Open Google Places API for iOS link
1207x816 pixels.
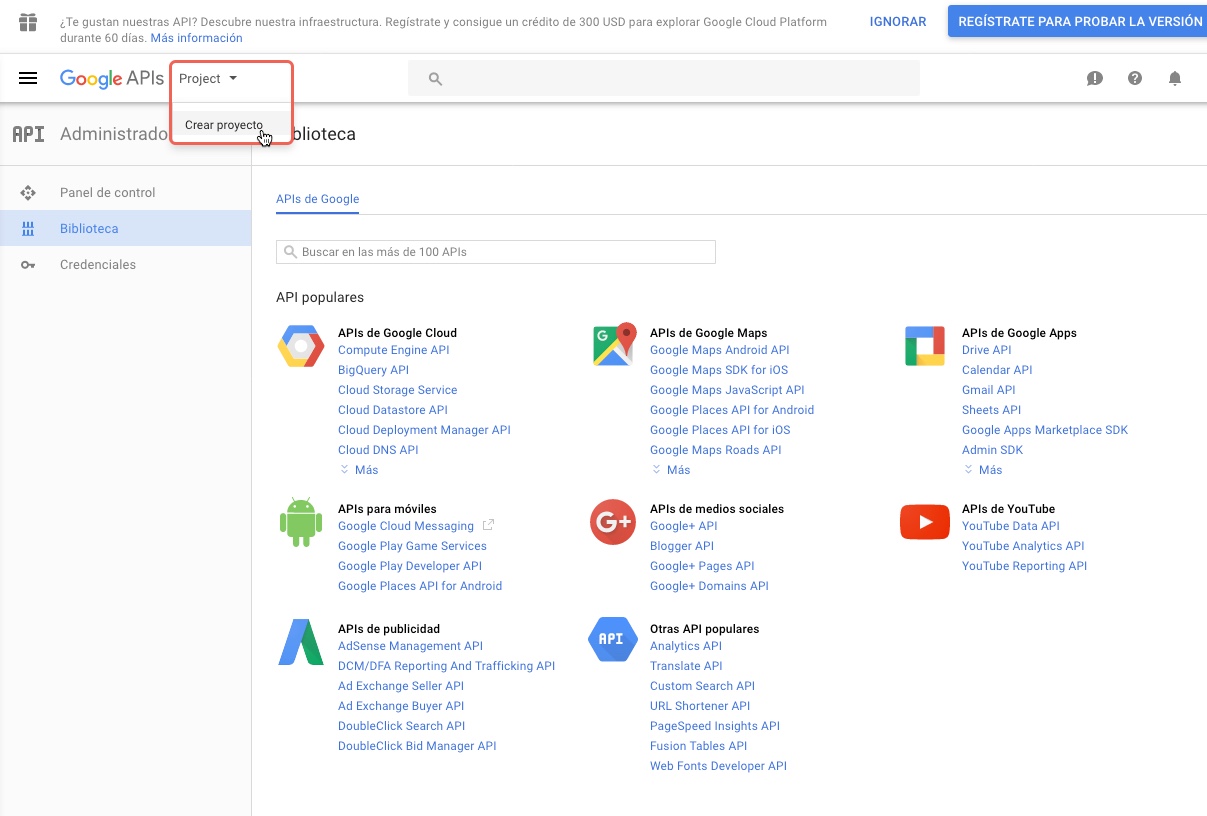(720, 430)
